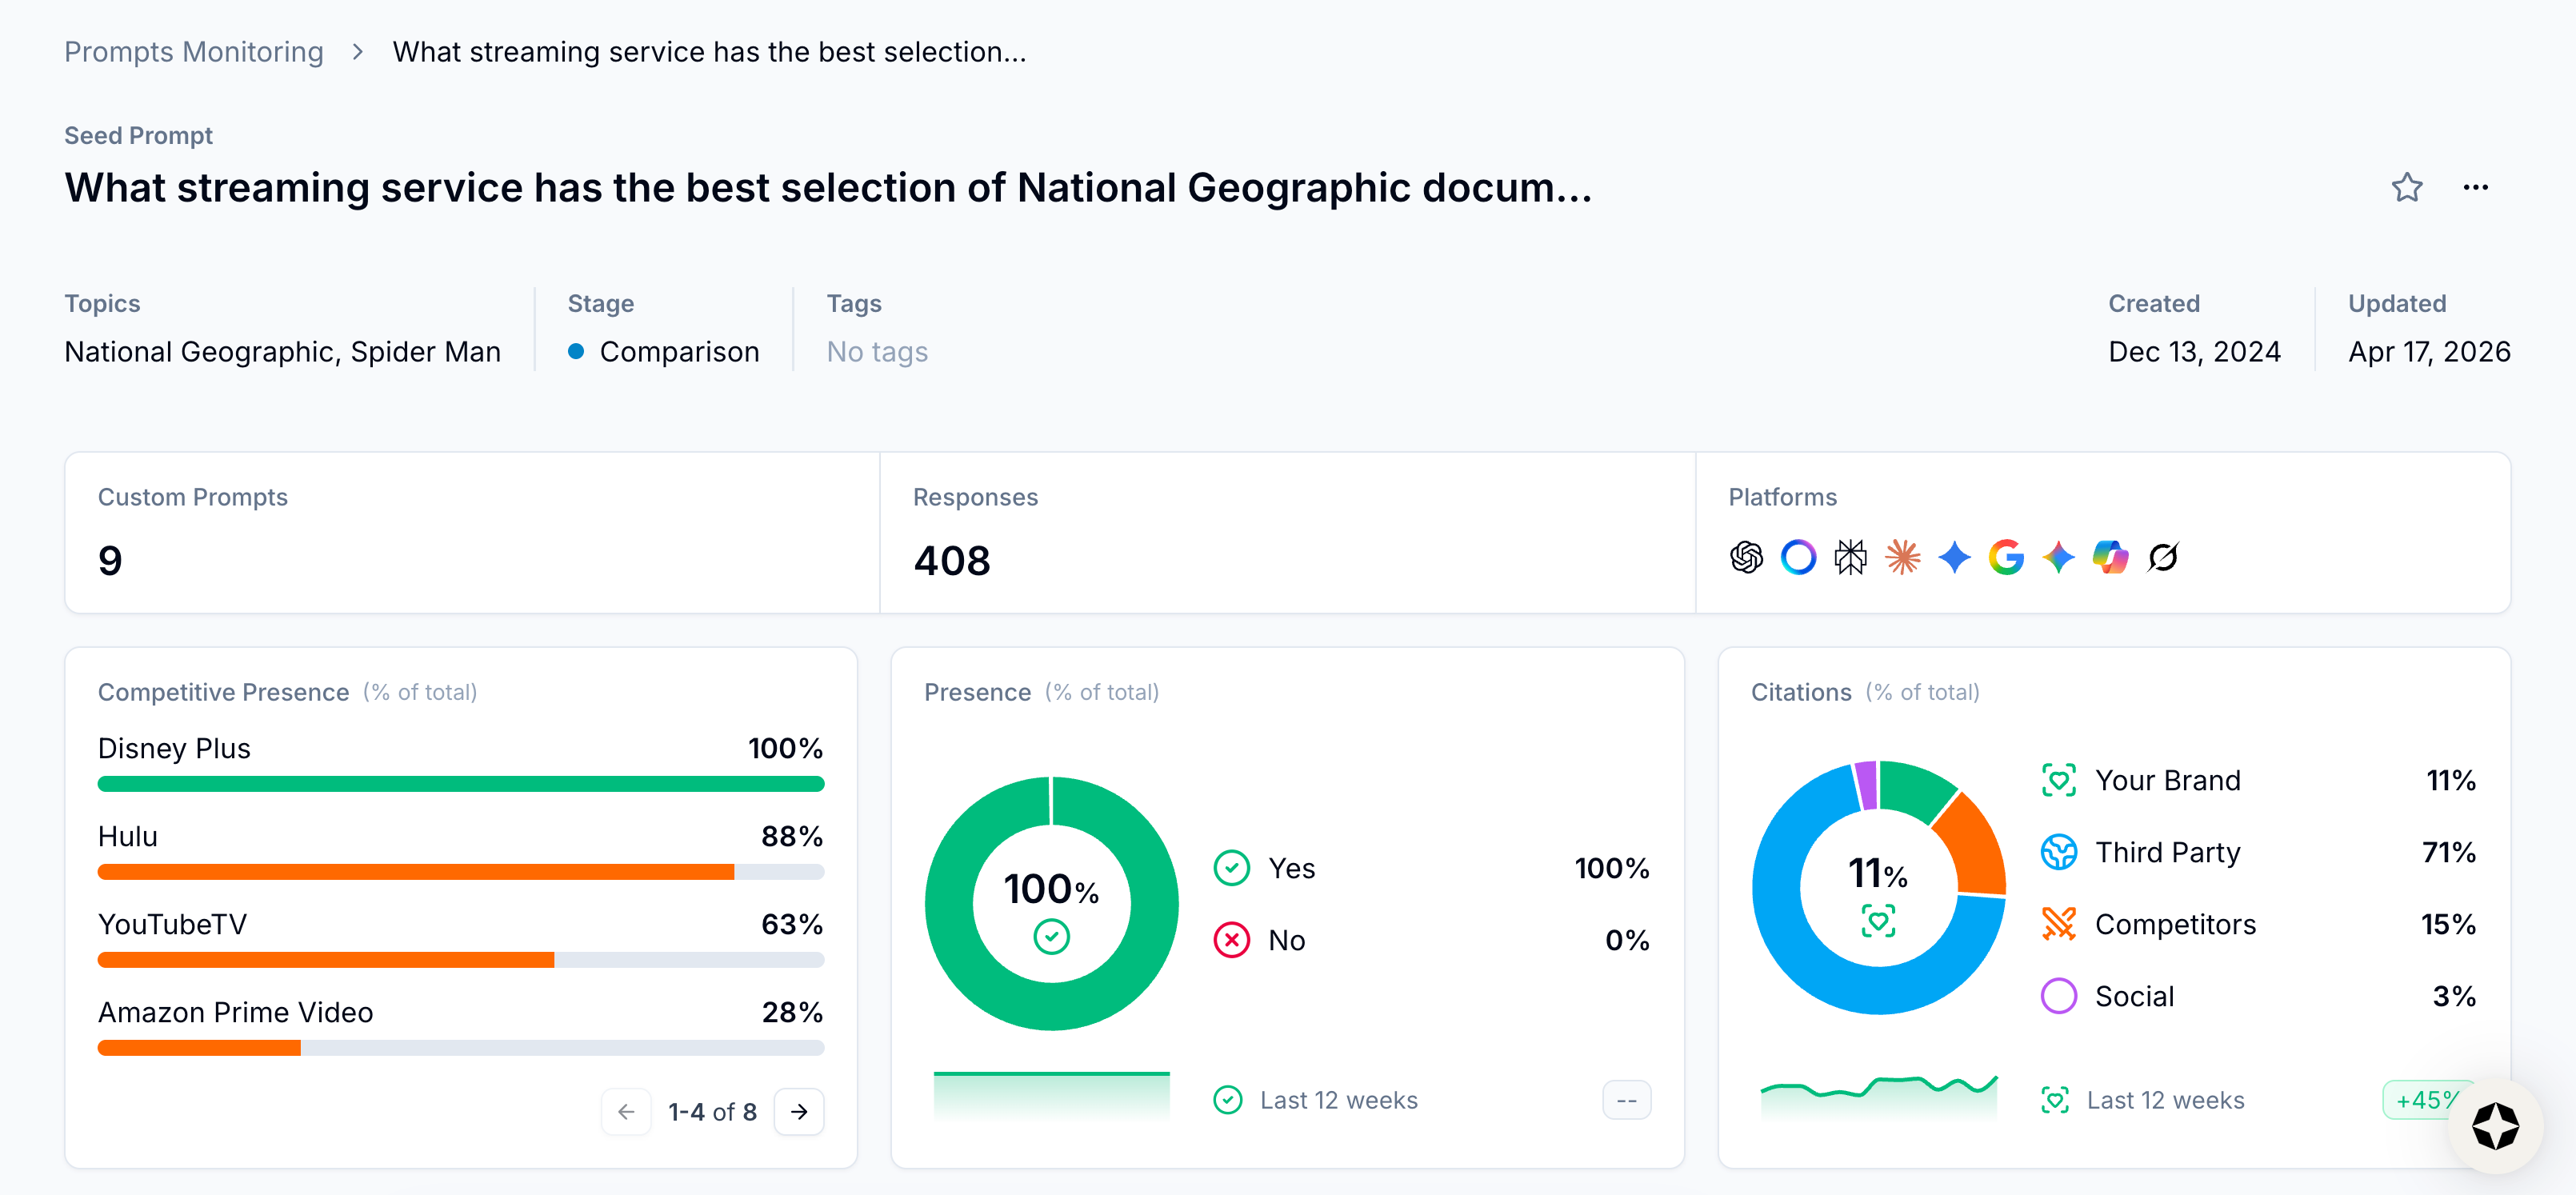
Task: Click the ChatGPT platform icon
Action: pos(1746,557)
